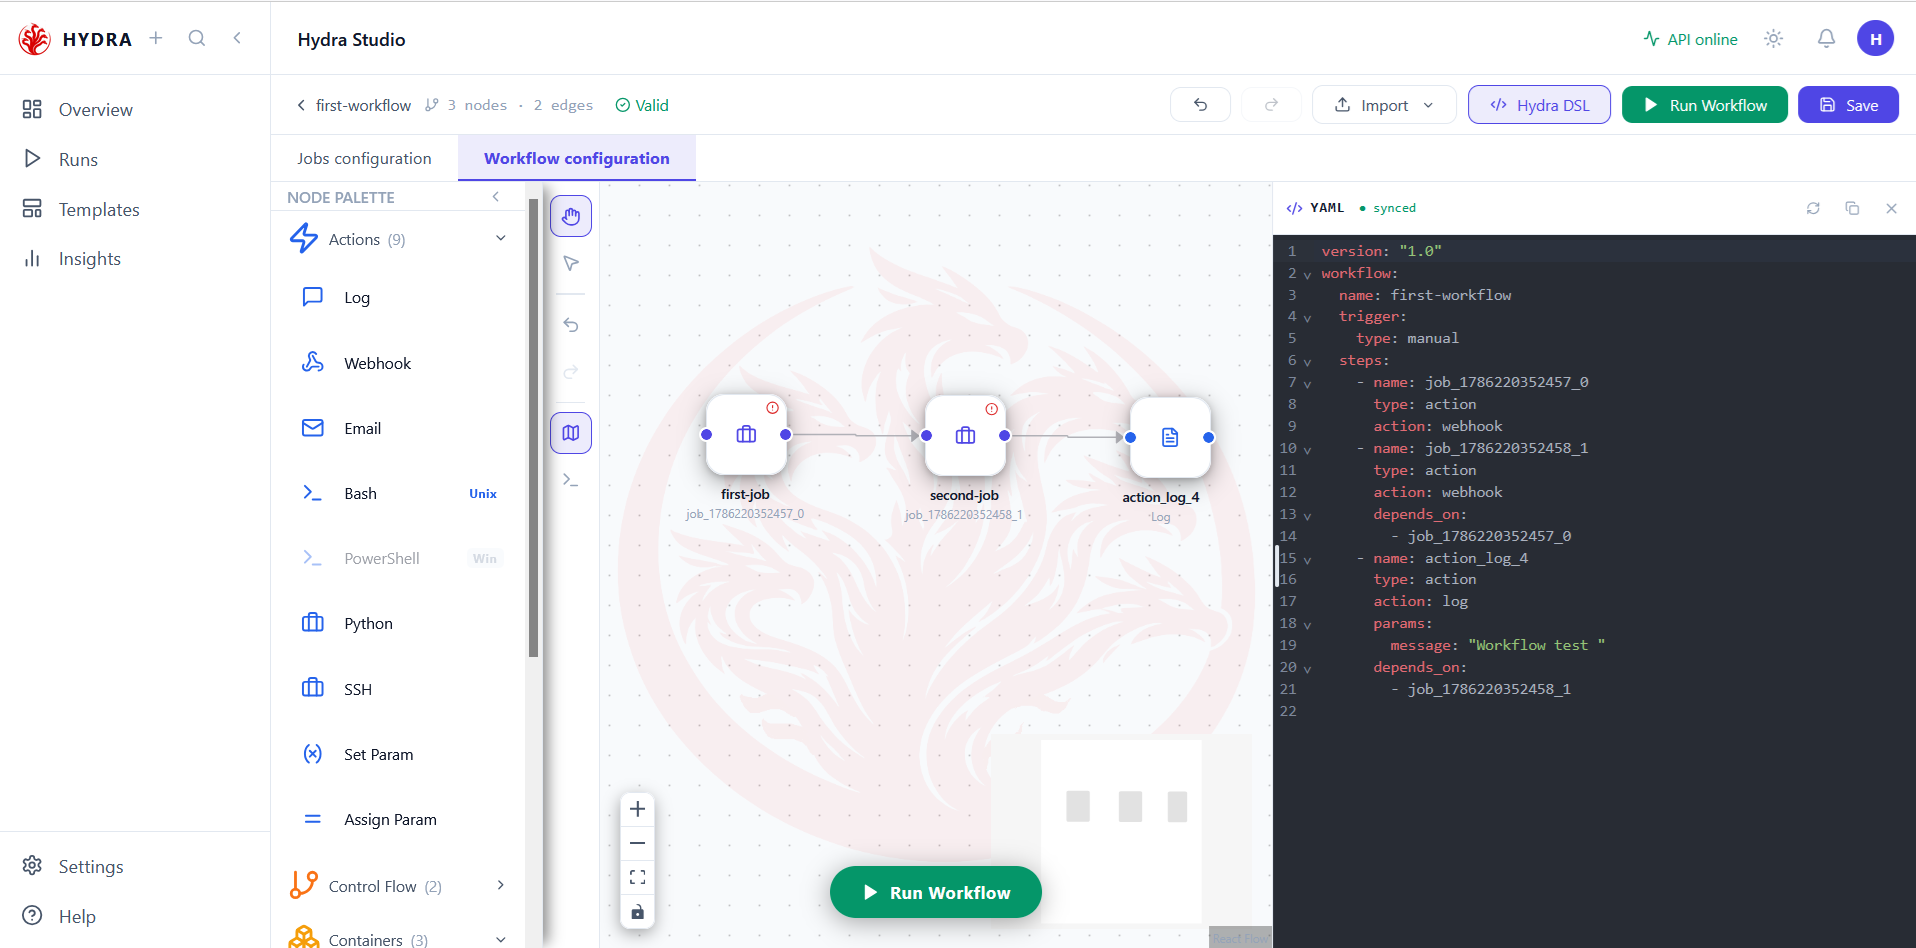The image size is (1916, 948).
Task: Close the YAML panel
Action: 1891,208
